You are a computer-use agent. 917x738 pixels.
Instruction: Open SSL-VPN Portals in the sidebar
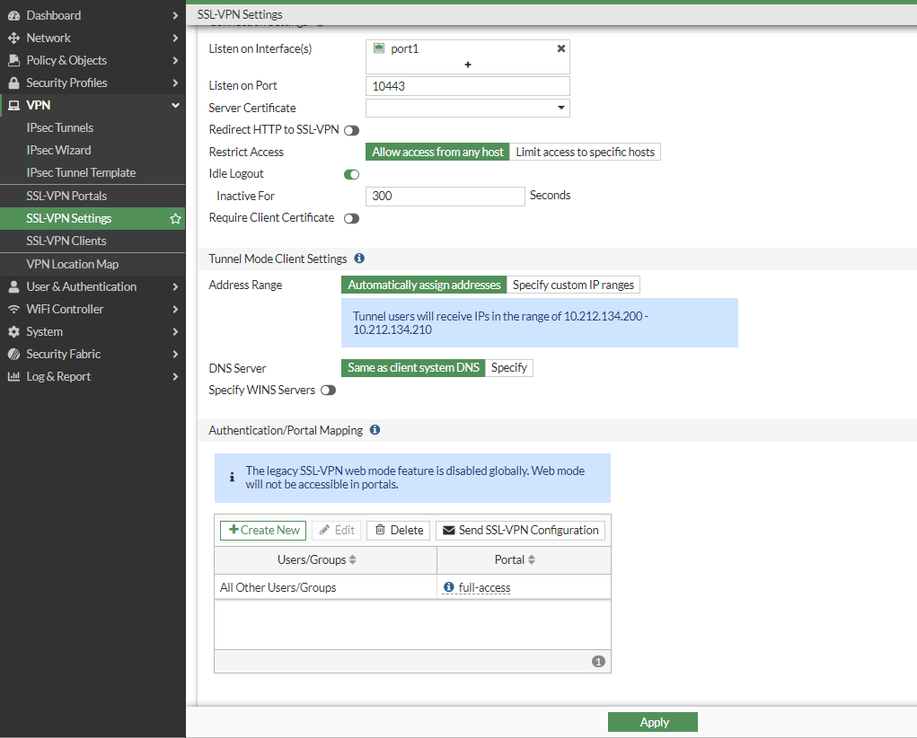[66, 196]
